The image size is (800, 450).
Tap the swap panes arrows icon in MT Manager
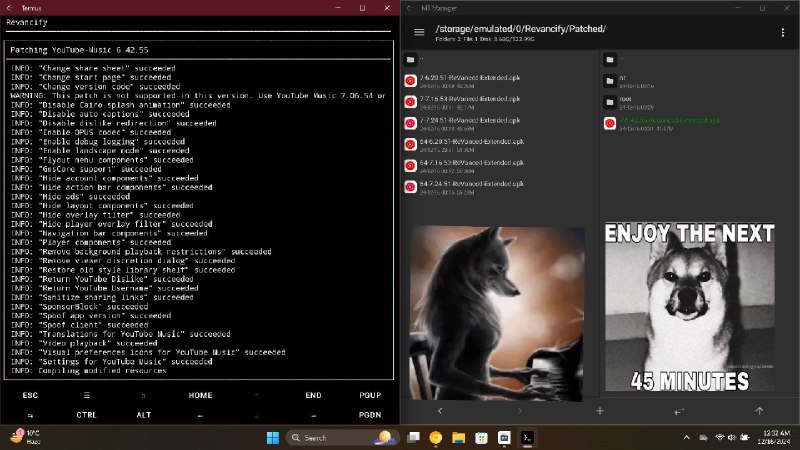click(679, 411)
